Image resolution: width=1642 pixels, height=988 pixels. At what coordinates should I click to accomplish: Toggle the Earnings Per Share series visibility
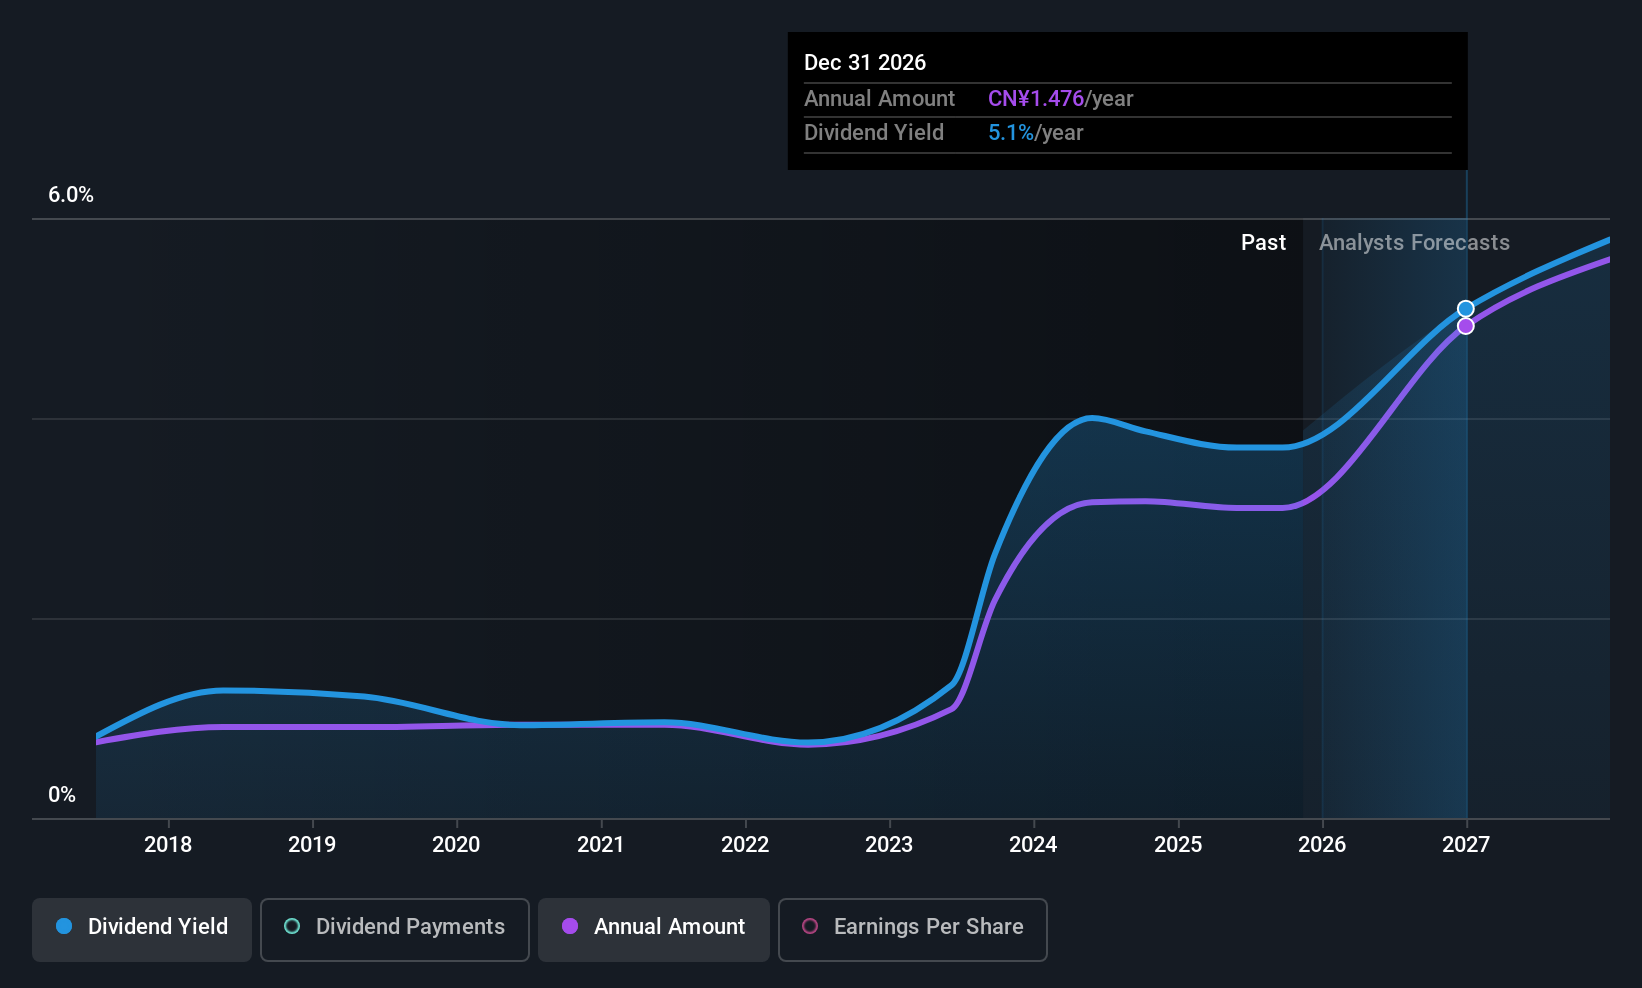click(912, 929)
